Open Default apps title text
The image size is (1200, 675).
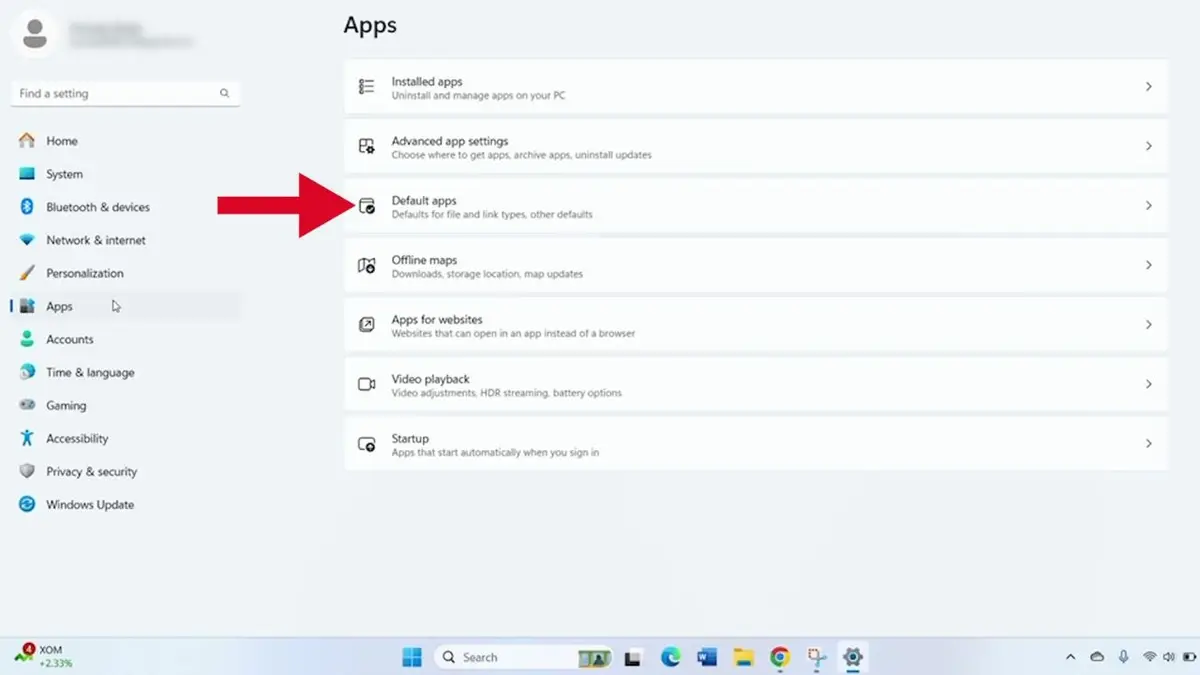click(424, 201)
